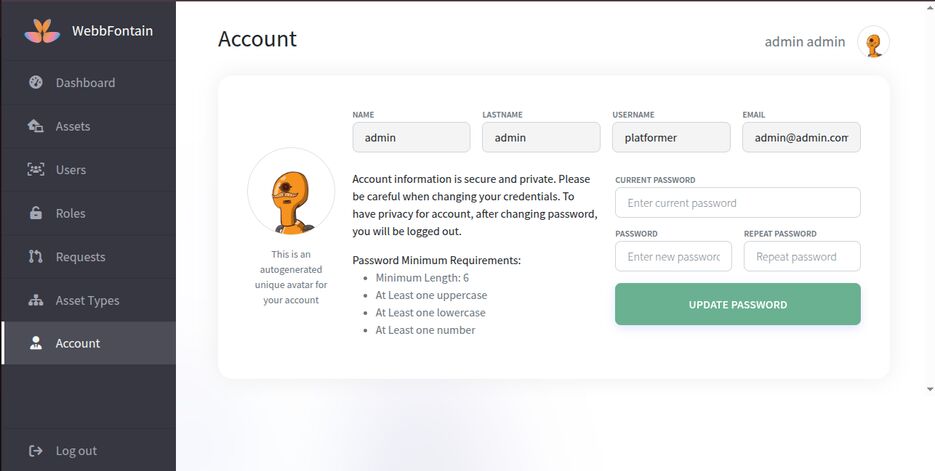The image size is (935, 471).
Task: Click the Requests pull-request icon
Action: coord(36,257)
